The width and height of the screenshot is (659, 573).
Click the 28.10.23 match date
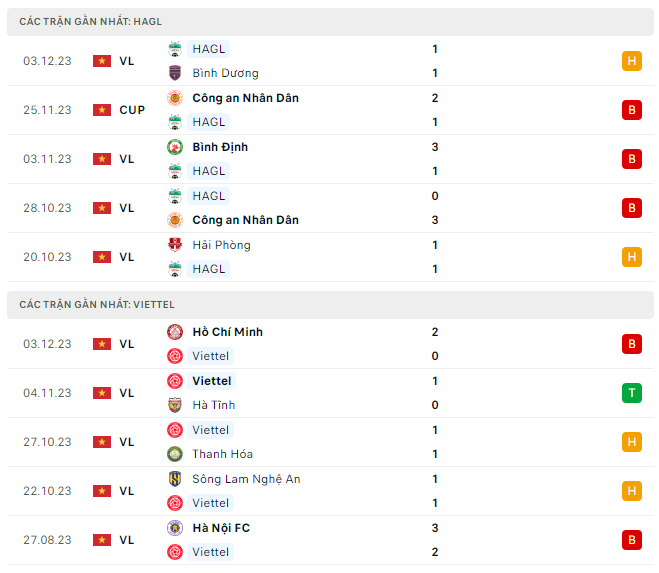point(47,208)
